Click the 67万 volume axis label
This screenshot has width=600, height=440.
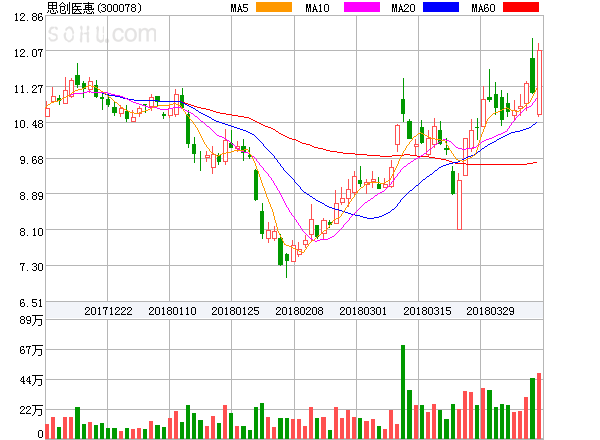[x=31, y=350]
